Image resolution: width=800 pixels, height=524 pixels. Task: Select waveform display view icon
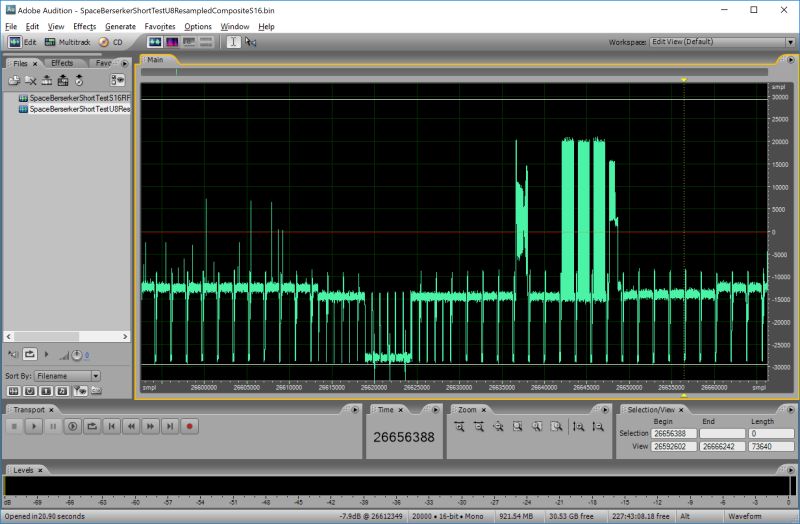pos(155,42)
